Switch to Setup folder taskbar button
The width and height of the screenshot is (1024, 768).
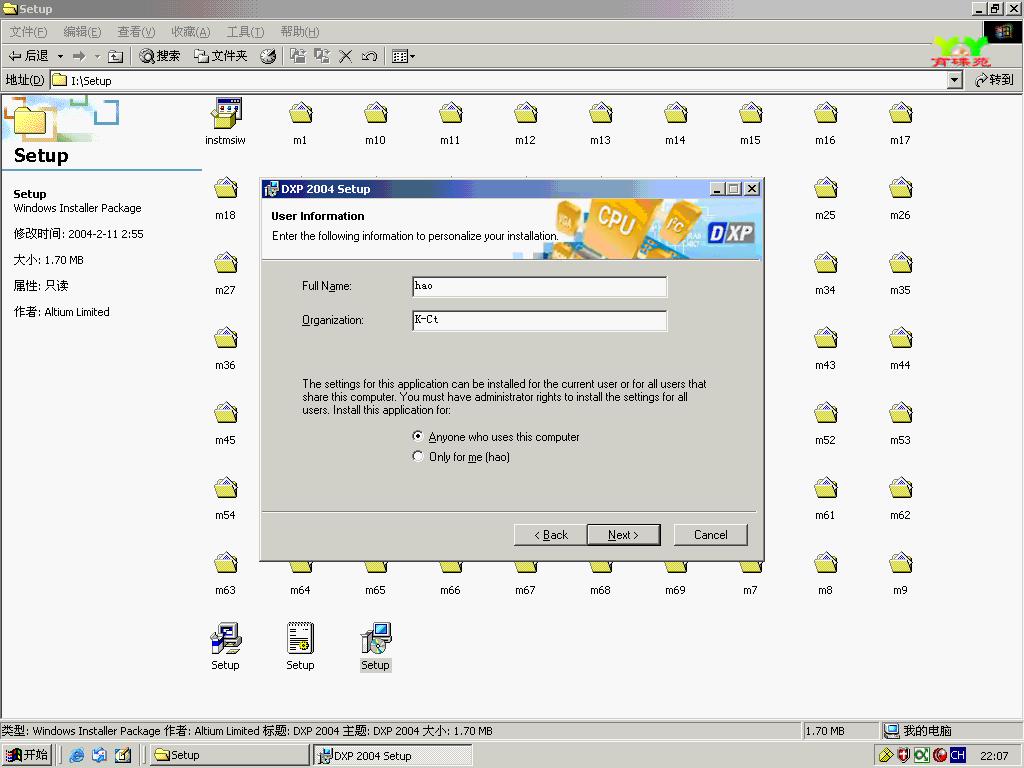pos(229,755)
